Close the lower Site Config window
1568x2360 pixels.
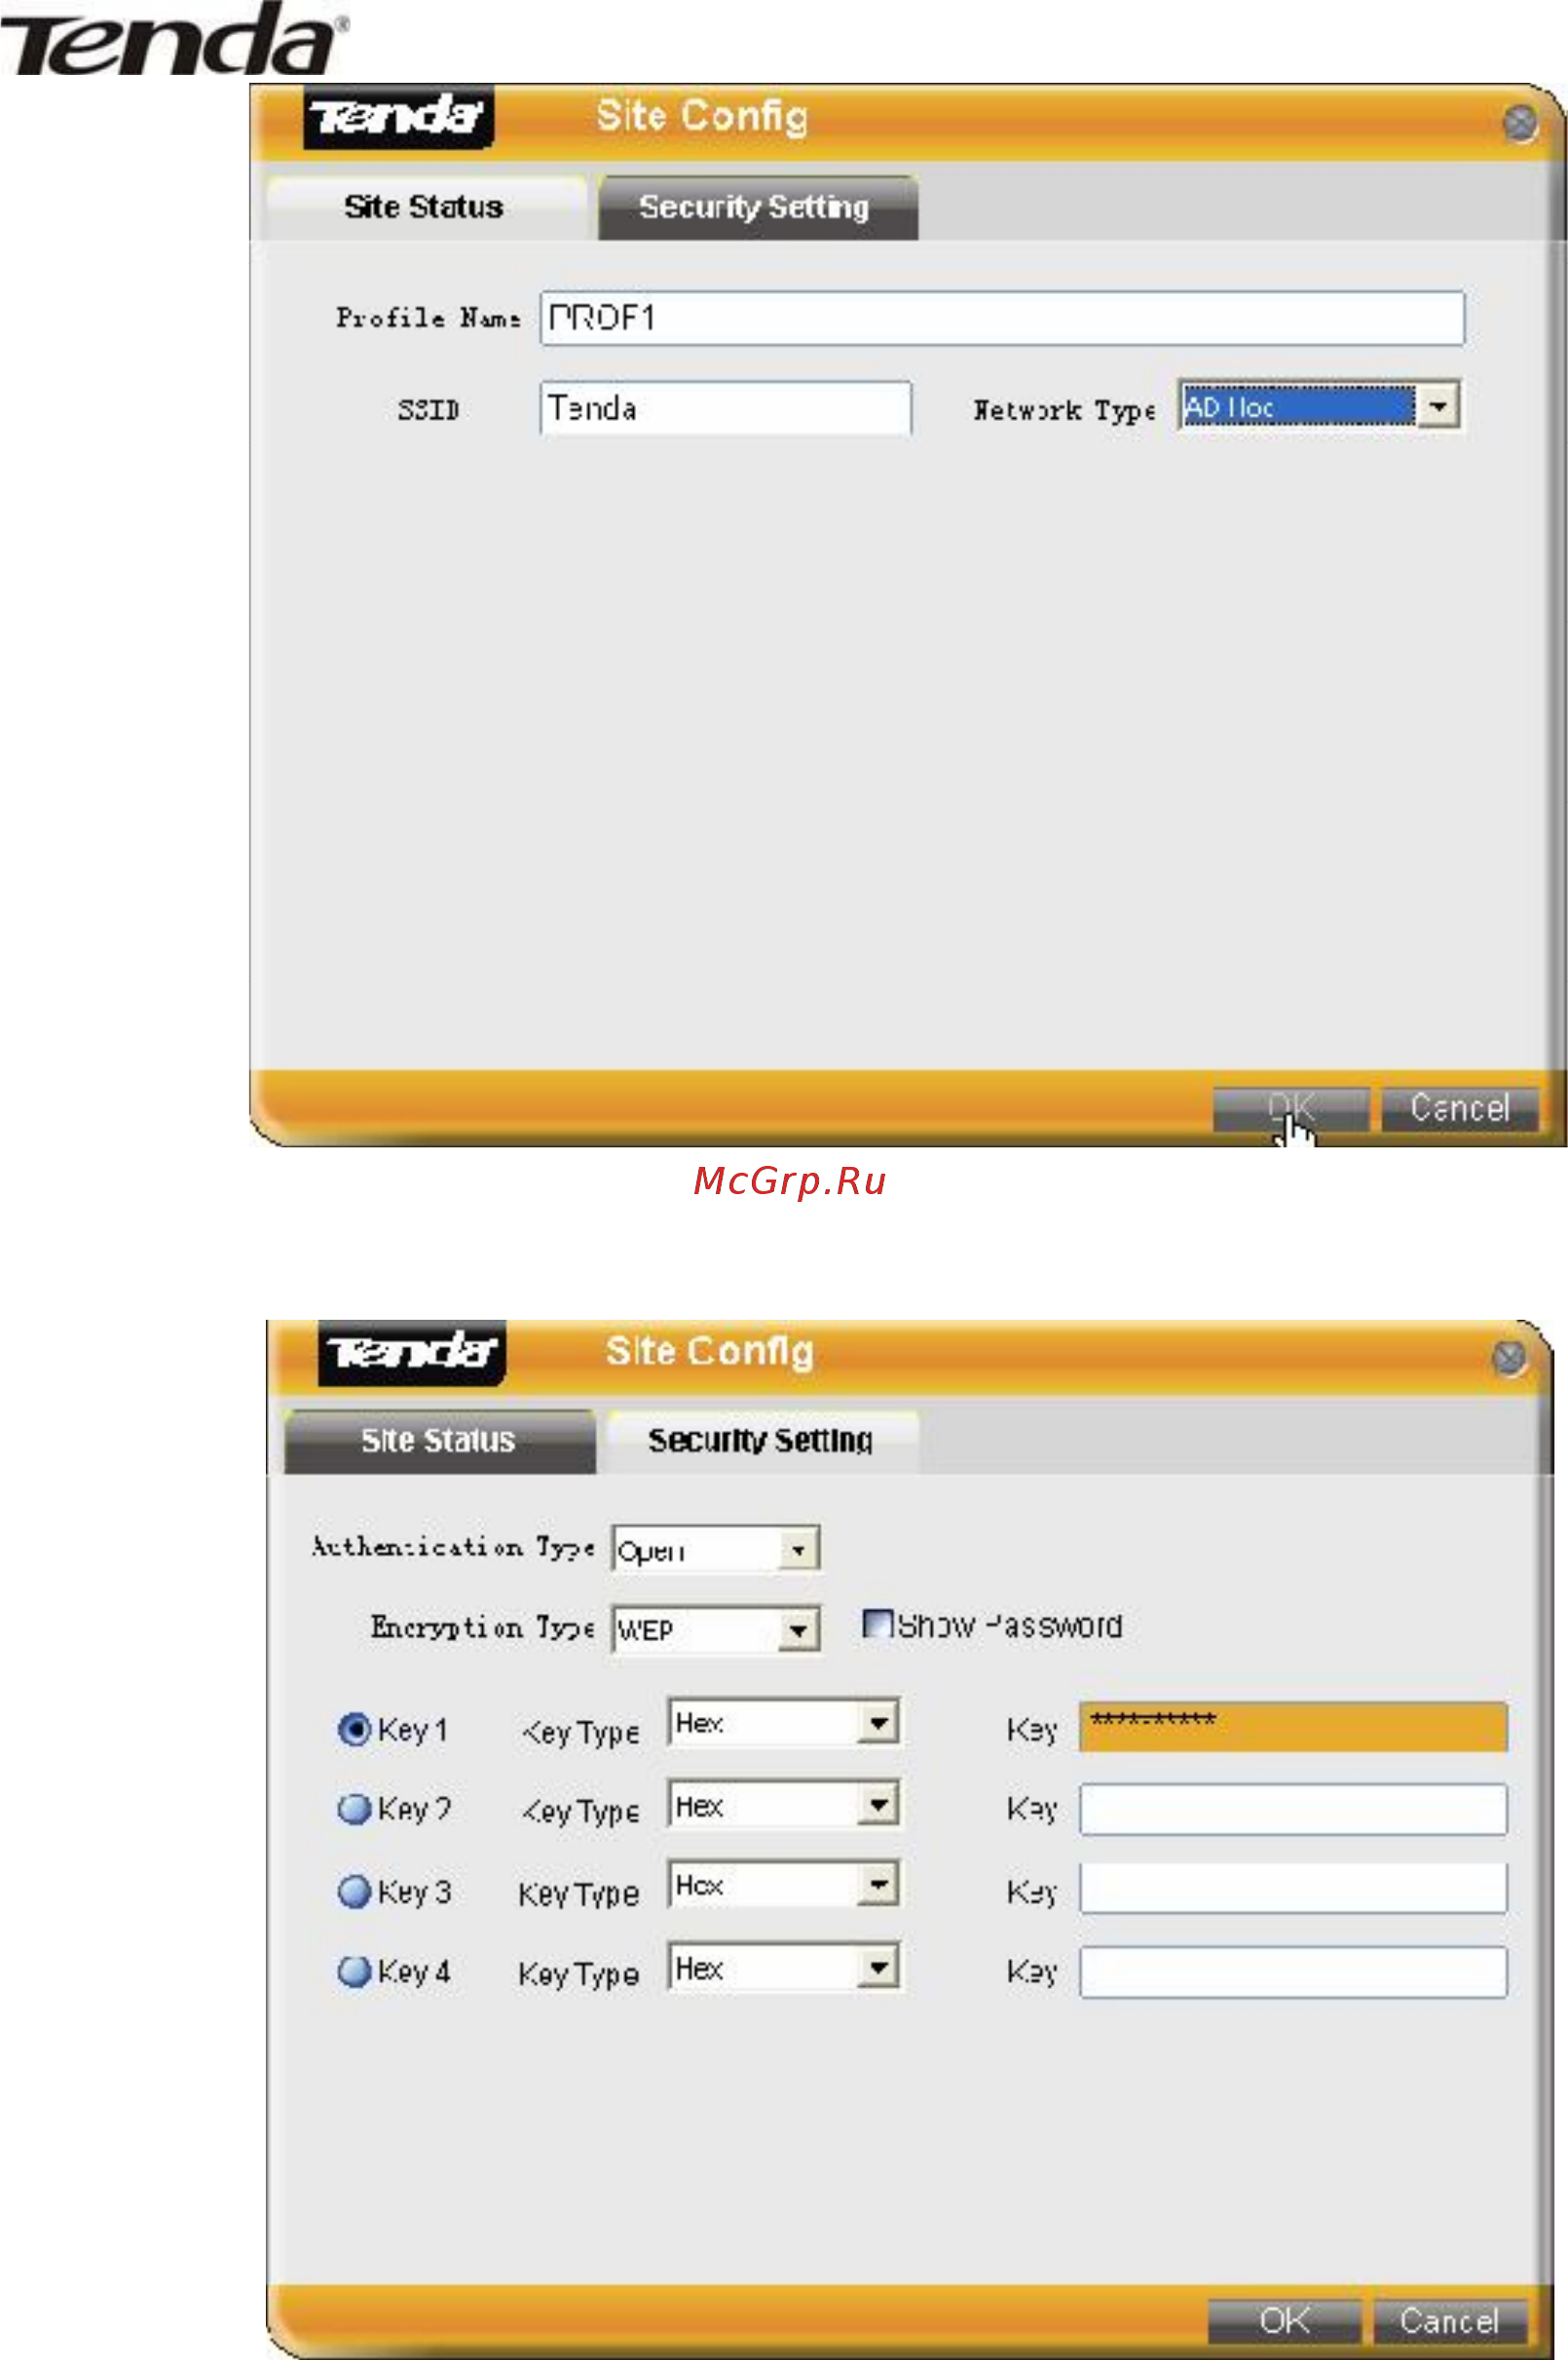(1509, 1358)
